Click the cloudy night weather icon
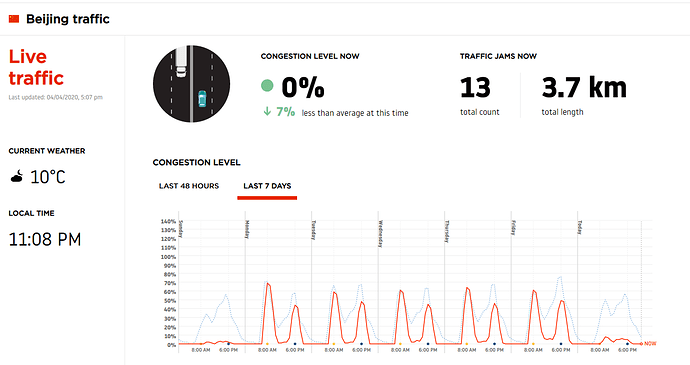Viewport: 690px width, 365px height. (17, 177)
